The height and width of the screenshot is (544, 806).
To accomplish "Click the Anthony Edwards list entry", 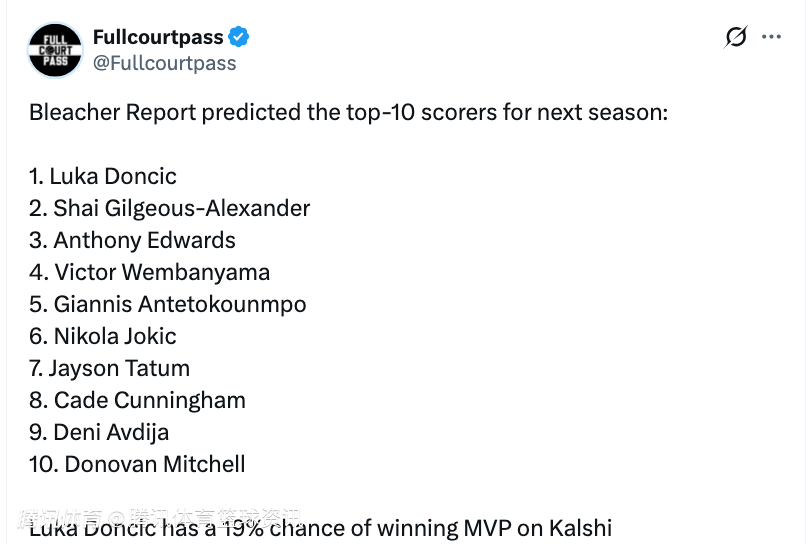I will (x=133, y=241).
